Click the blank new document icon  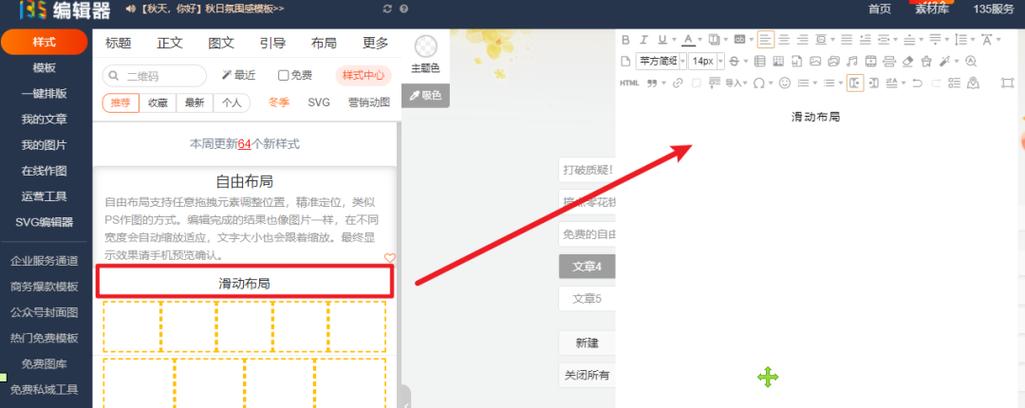click(x=625, y=61)
